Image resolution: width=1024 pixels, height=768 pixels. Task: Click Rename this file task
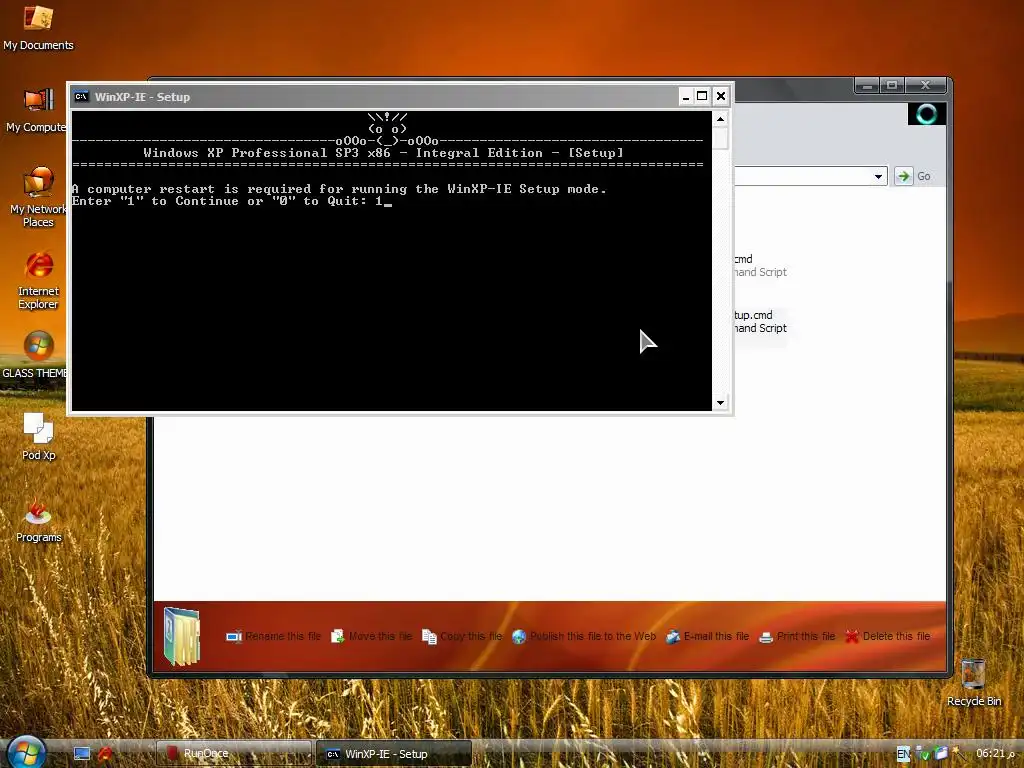[x=274, y=636]
